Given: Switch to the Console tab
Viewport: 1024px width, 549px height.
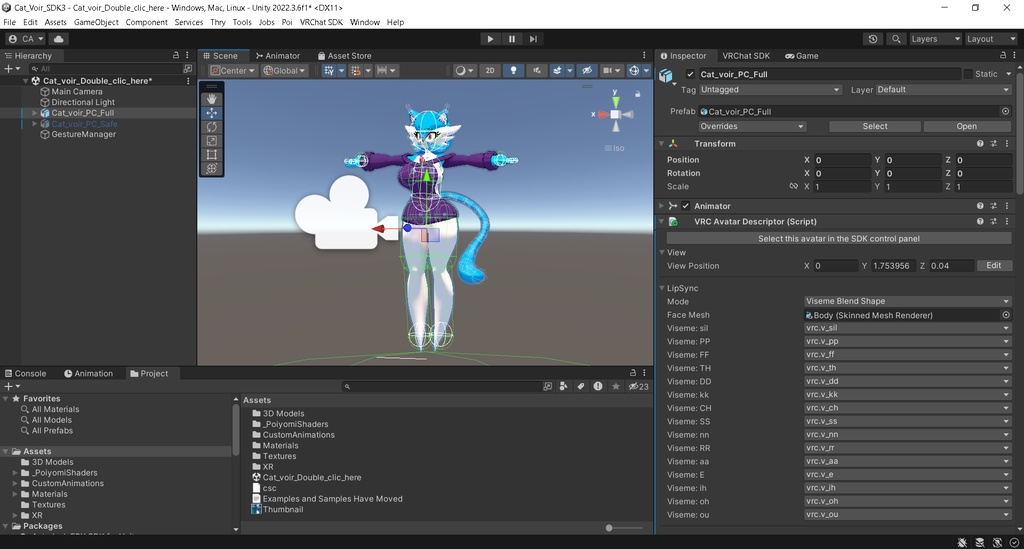Looking at the screenshot, I should click(25, 373).
